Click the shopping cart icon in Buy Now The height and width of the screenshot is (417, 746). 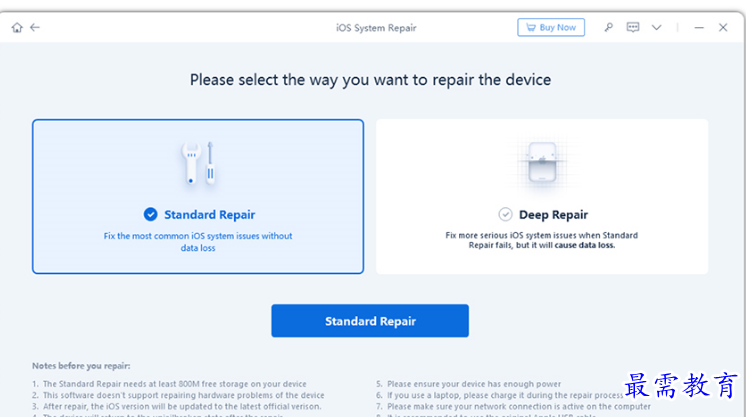tap(531, 28)
